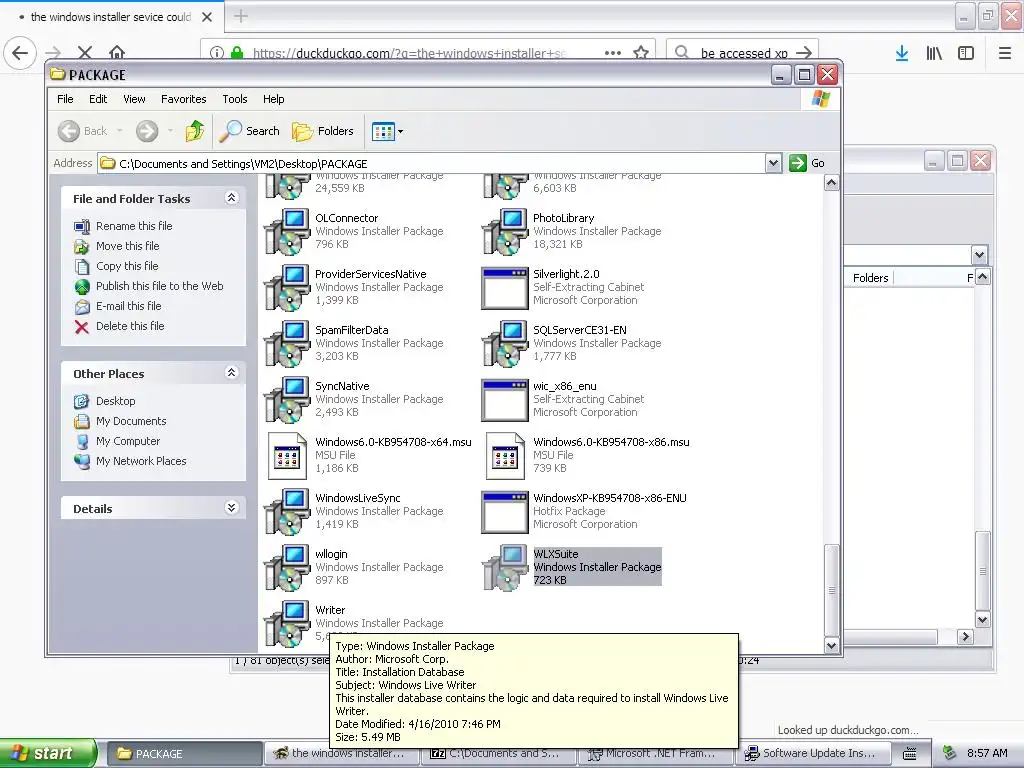Click Copy this file

click(x=127, y=266)
